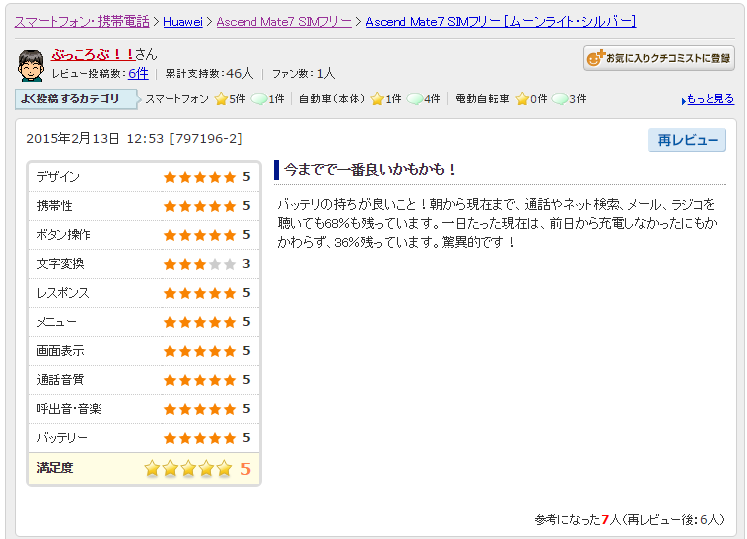747x539 pixels.
Task: Click the 参考になった7人 text
Action: [577, 519]
